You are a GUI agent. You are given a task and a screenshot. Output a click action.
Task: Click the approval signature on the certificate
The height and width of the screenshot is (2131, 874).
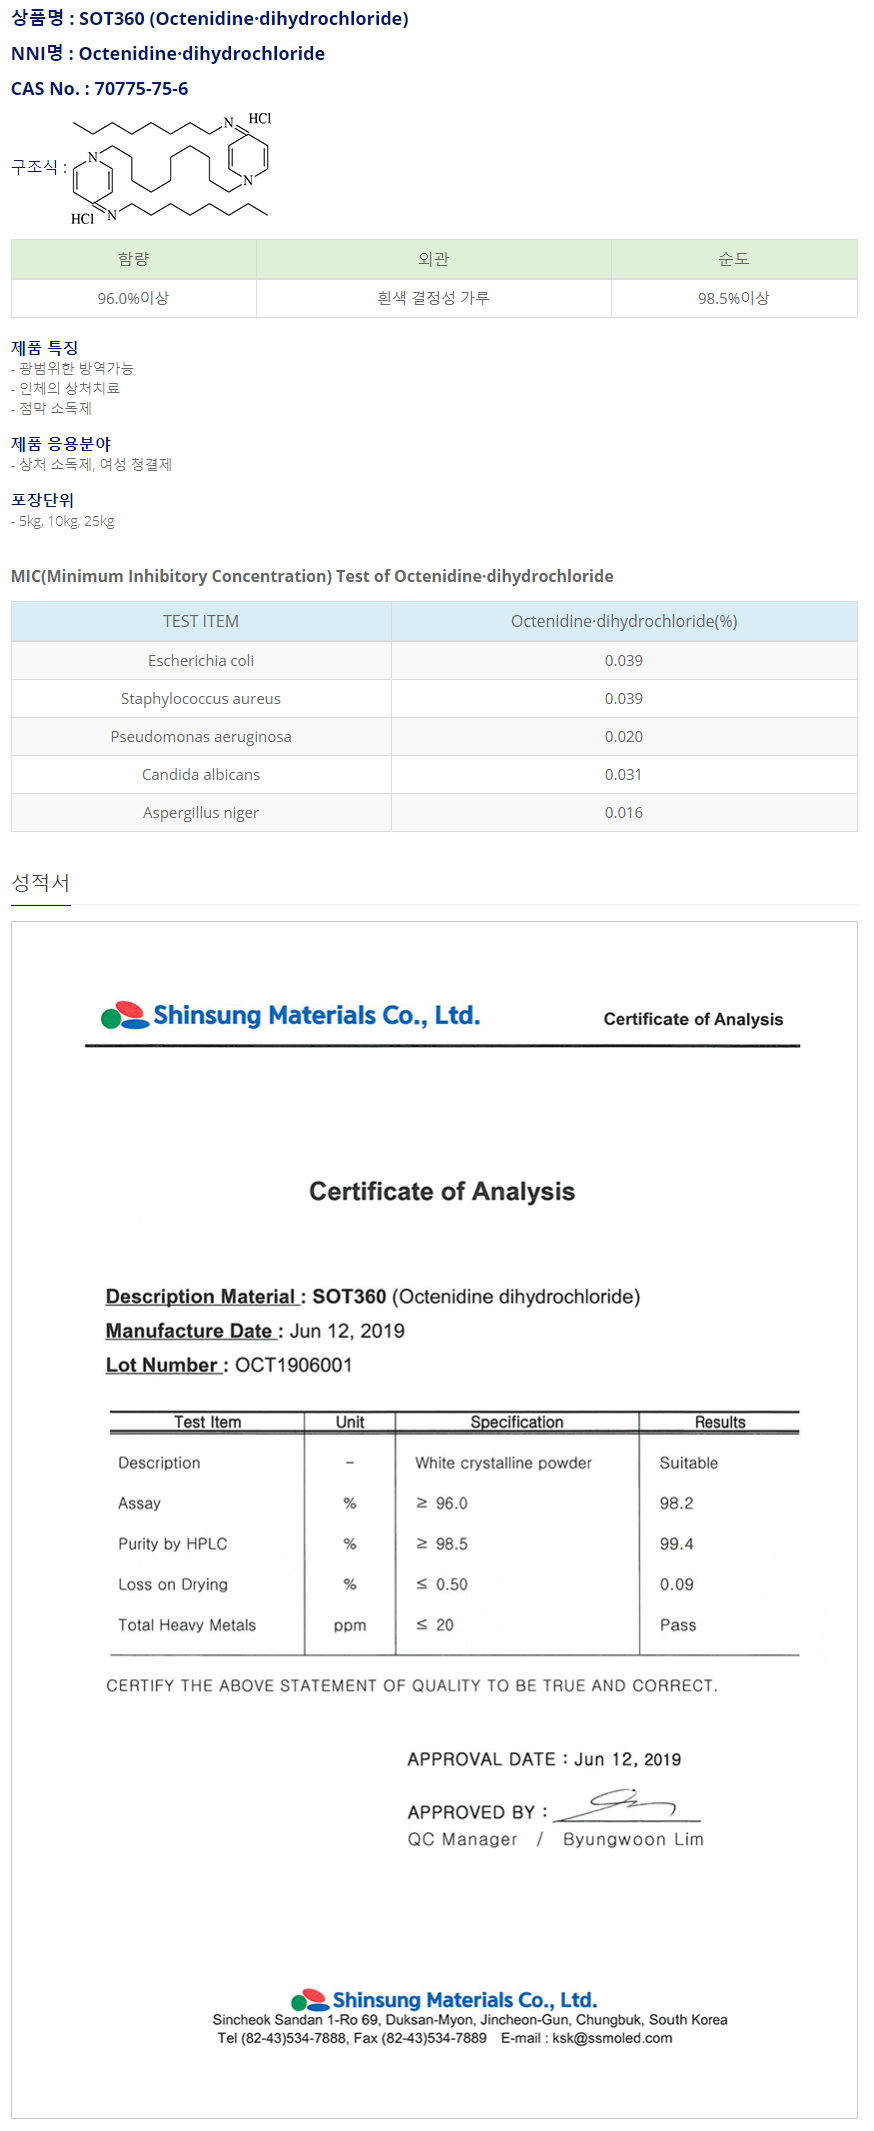coord(627,1807)
